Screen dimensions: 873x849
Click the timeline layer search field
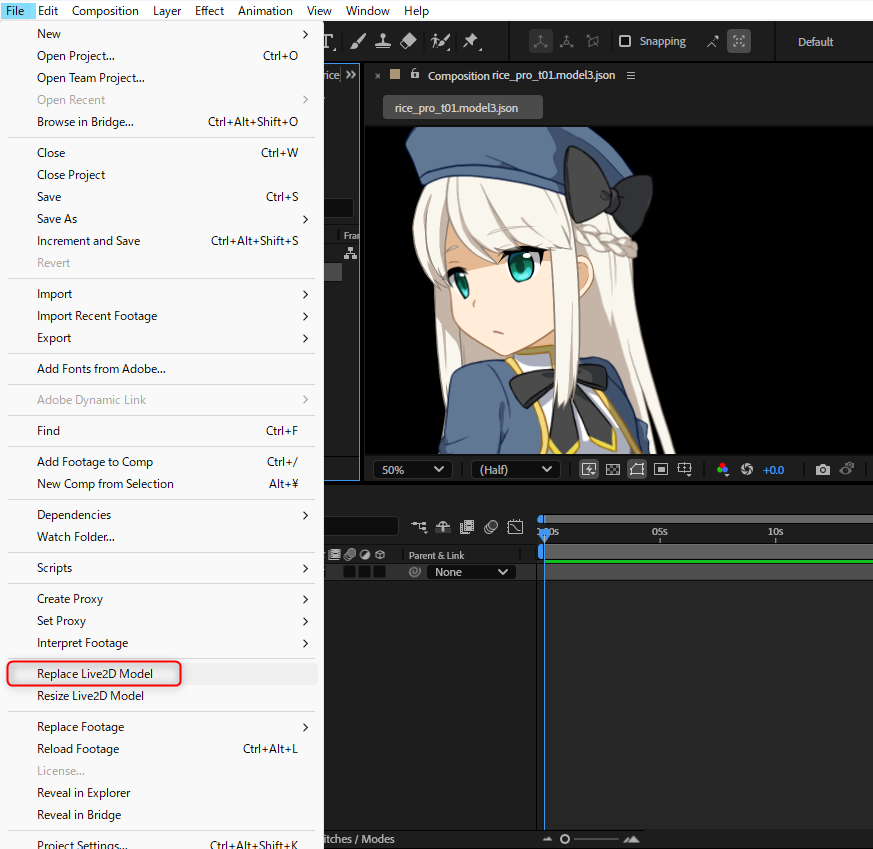tap(361, 526)
